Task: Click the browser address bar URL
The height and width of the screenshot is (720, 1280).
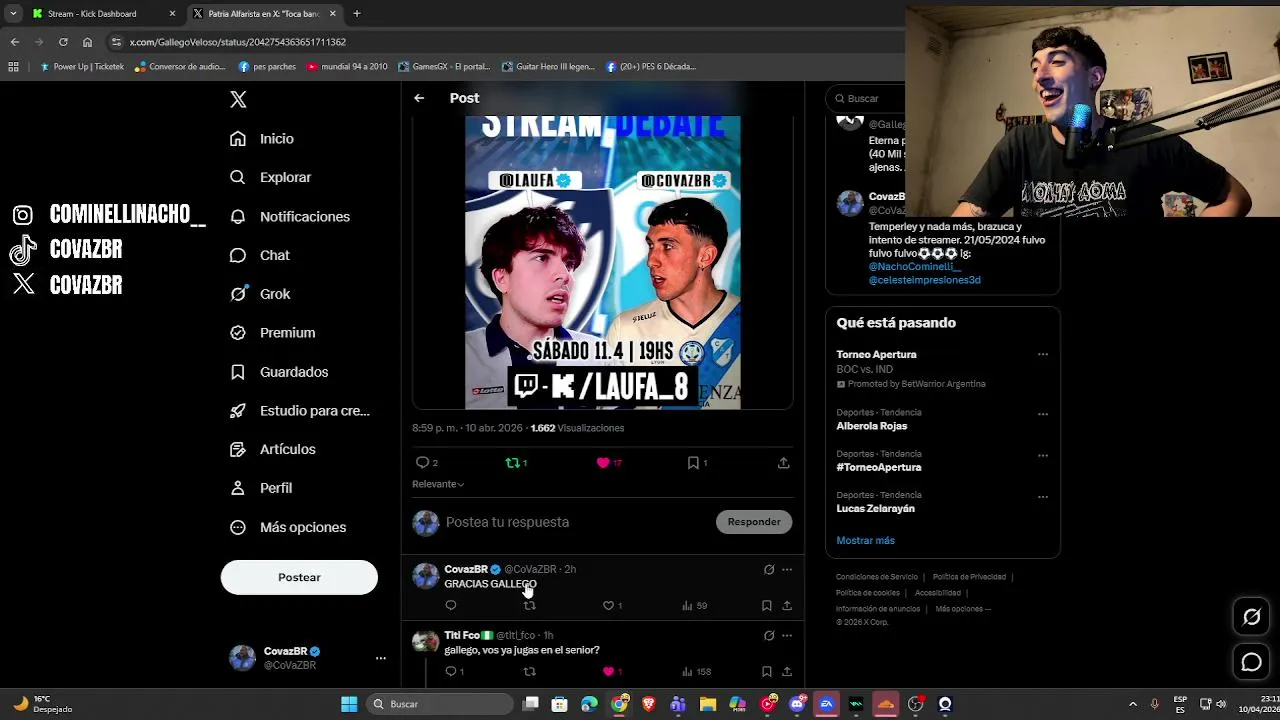Action: tap(238, 42)
